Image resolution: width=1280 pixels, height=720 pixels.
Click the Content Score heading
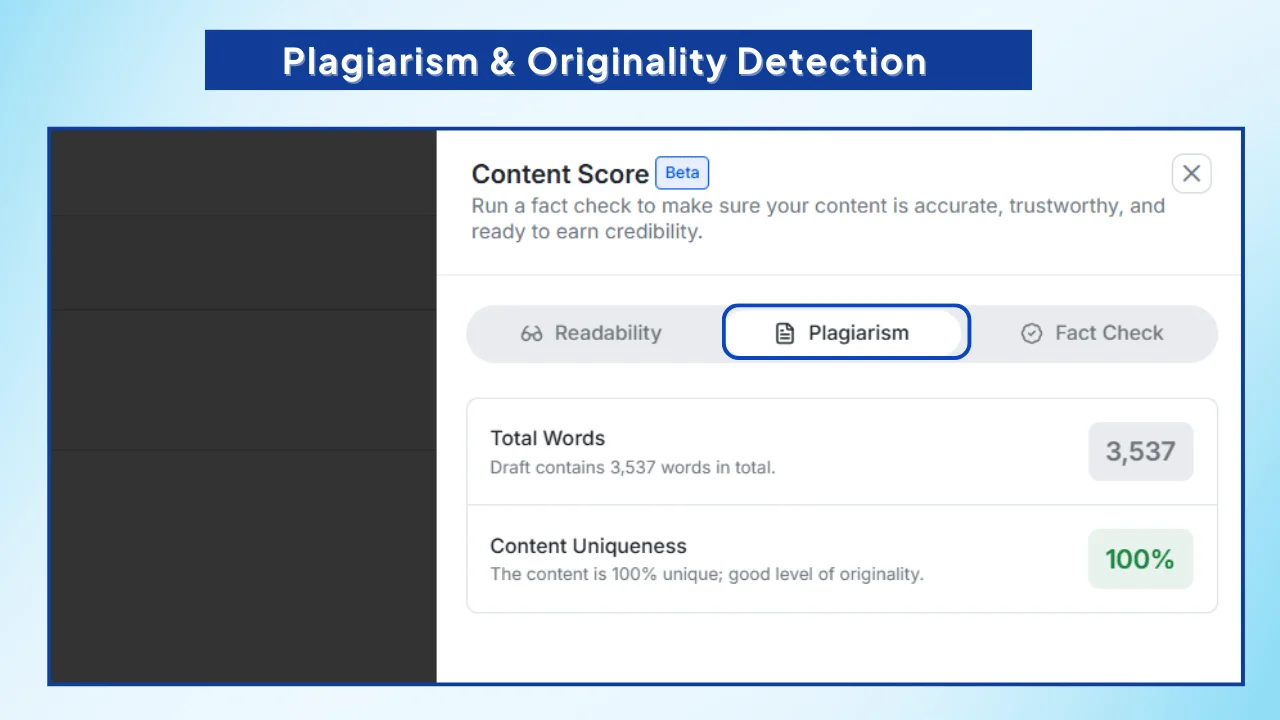(560, 174)
